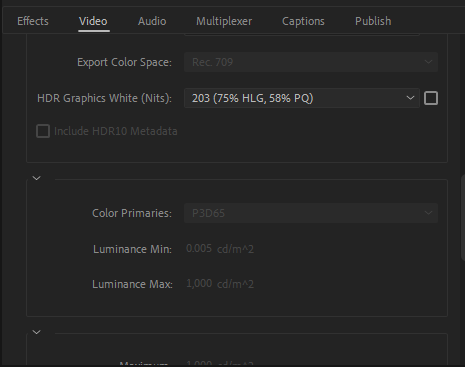
Task: Switch to the Effects tab
Action: [33, 21]
